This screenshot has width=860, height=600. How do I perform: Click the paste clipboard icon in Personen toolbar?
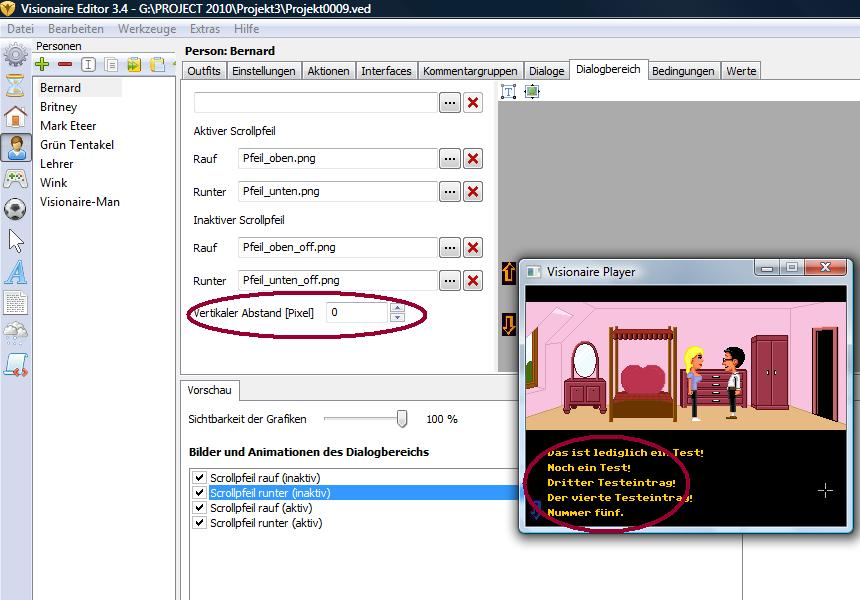(x=157, y=65)
